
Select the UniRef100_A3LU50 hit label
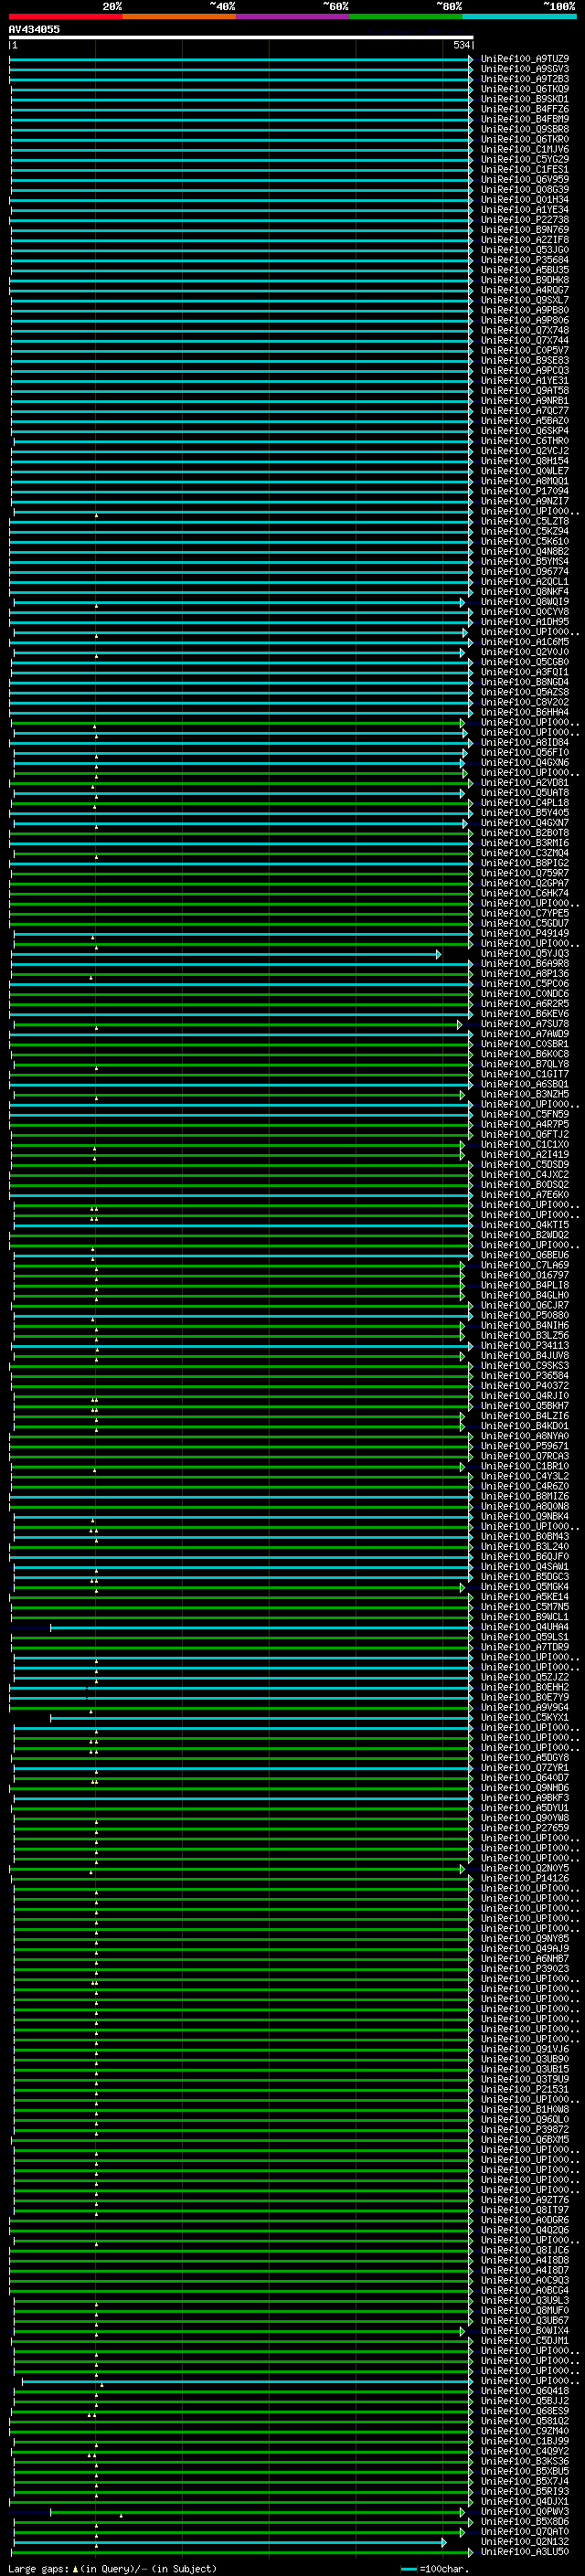(x=525, y=2551)
